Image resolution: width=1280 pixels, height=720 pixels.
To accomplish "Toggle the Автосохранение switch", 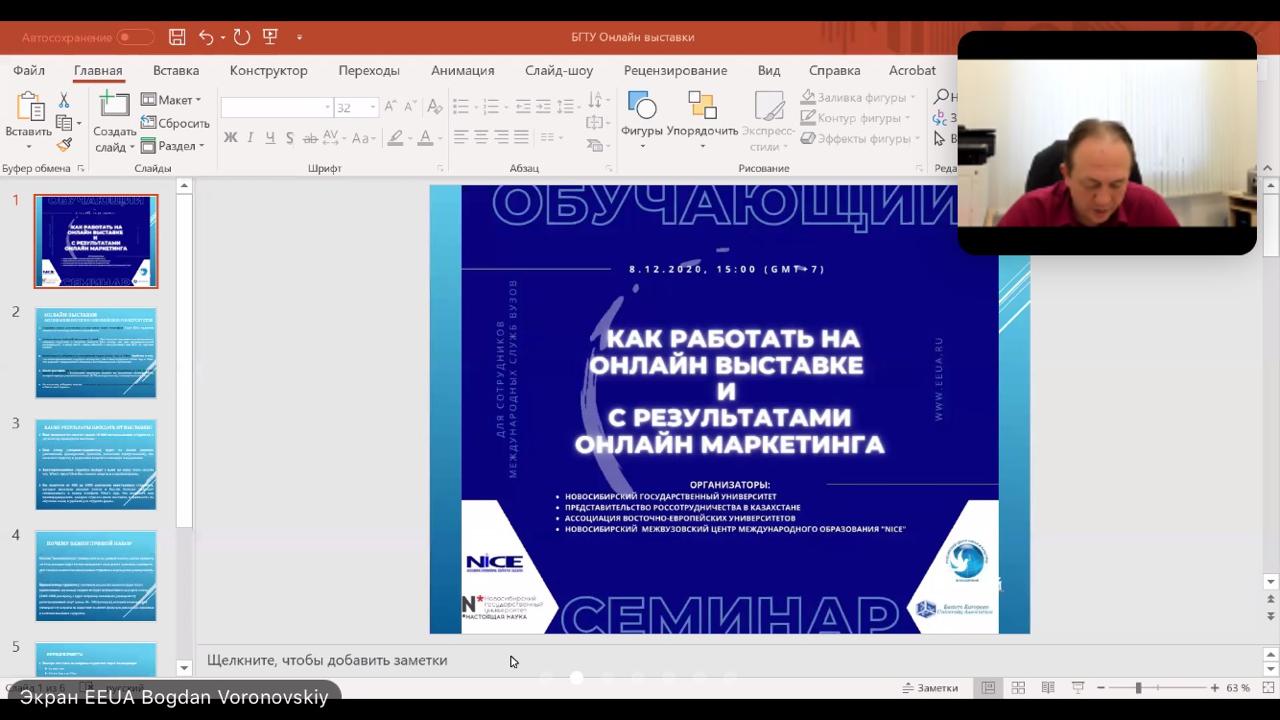I will point(135,37).
